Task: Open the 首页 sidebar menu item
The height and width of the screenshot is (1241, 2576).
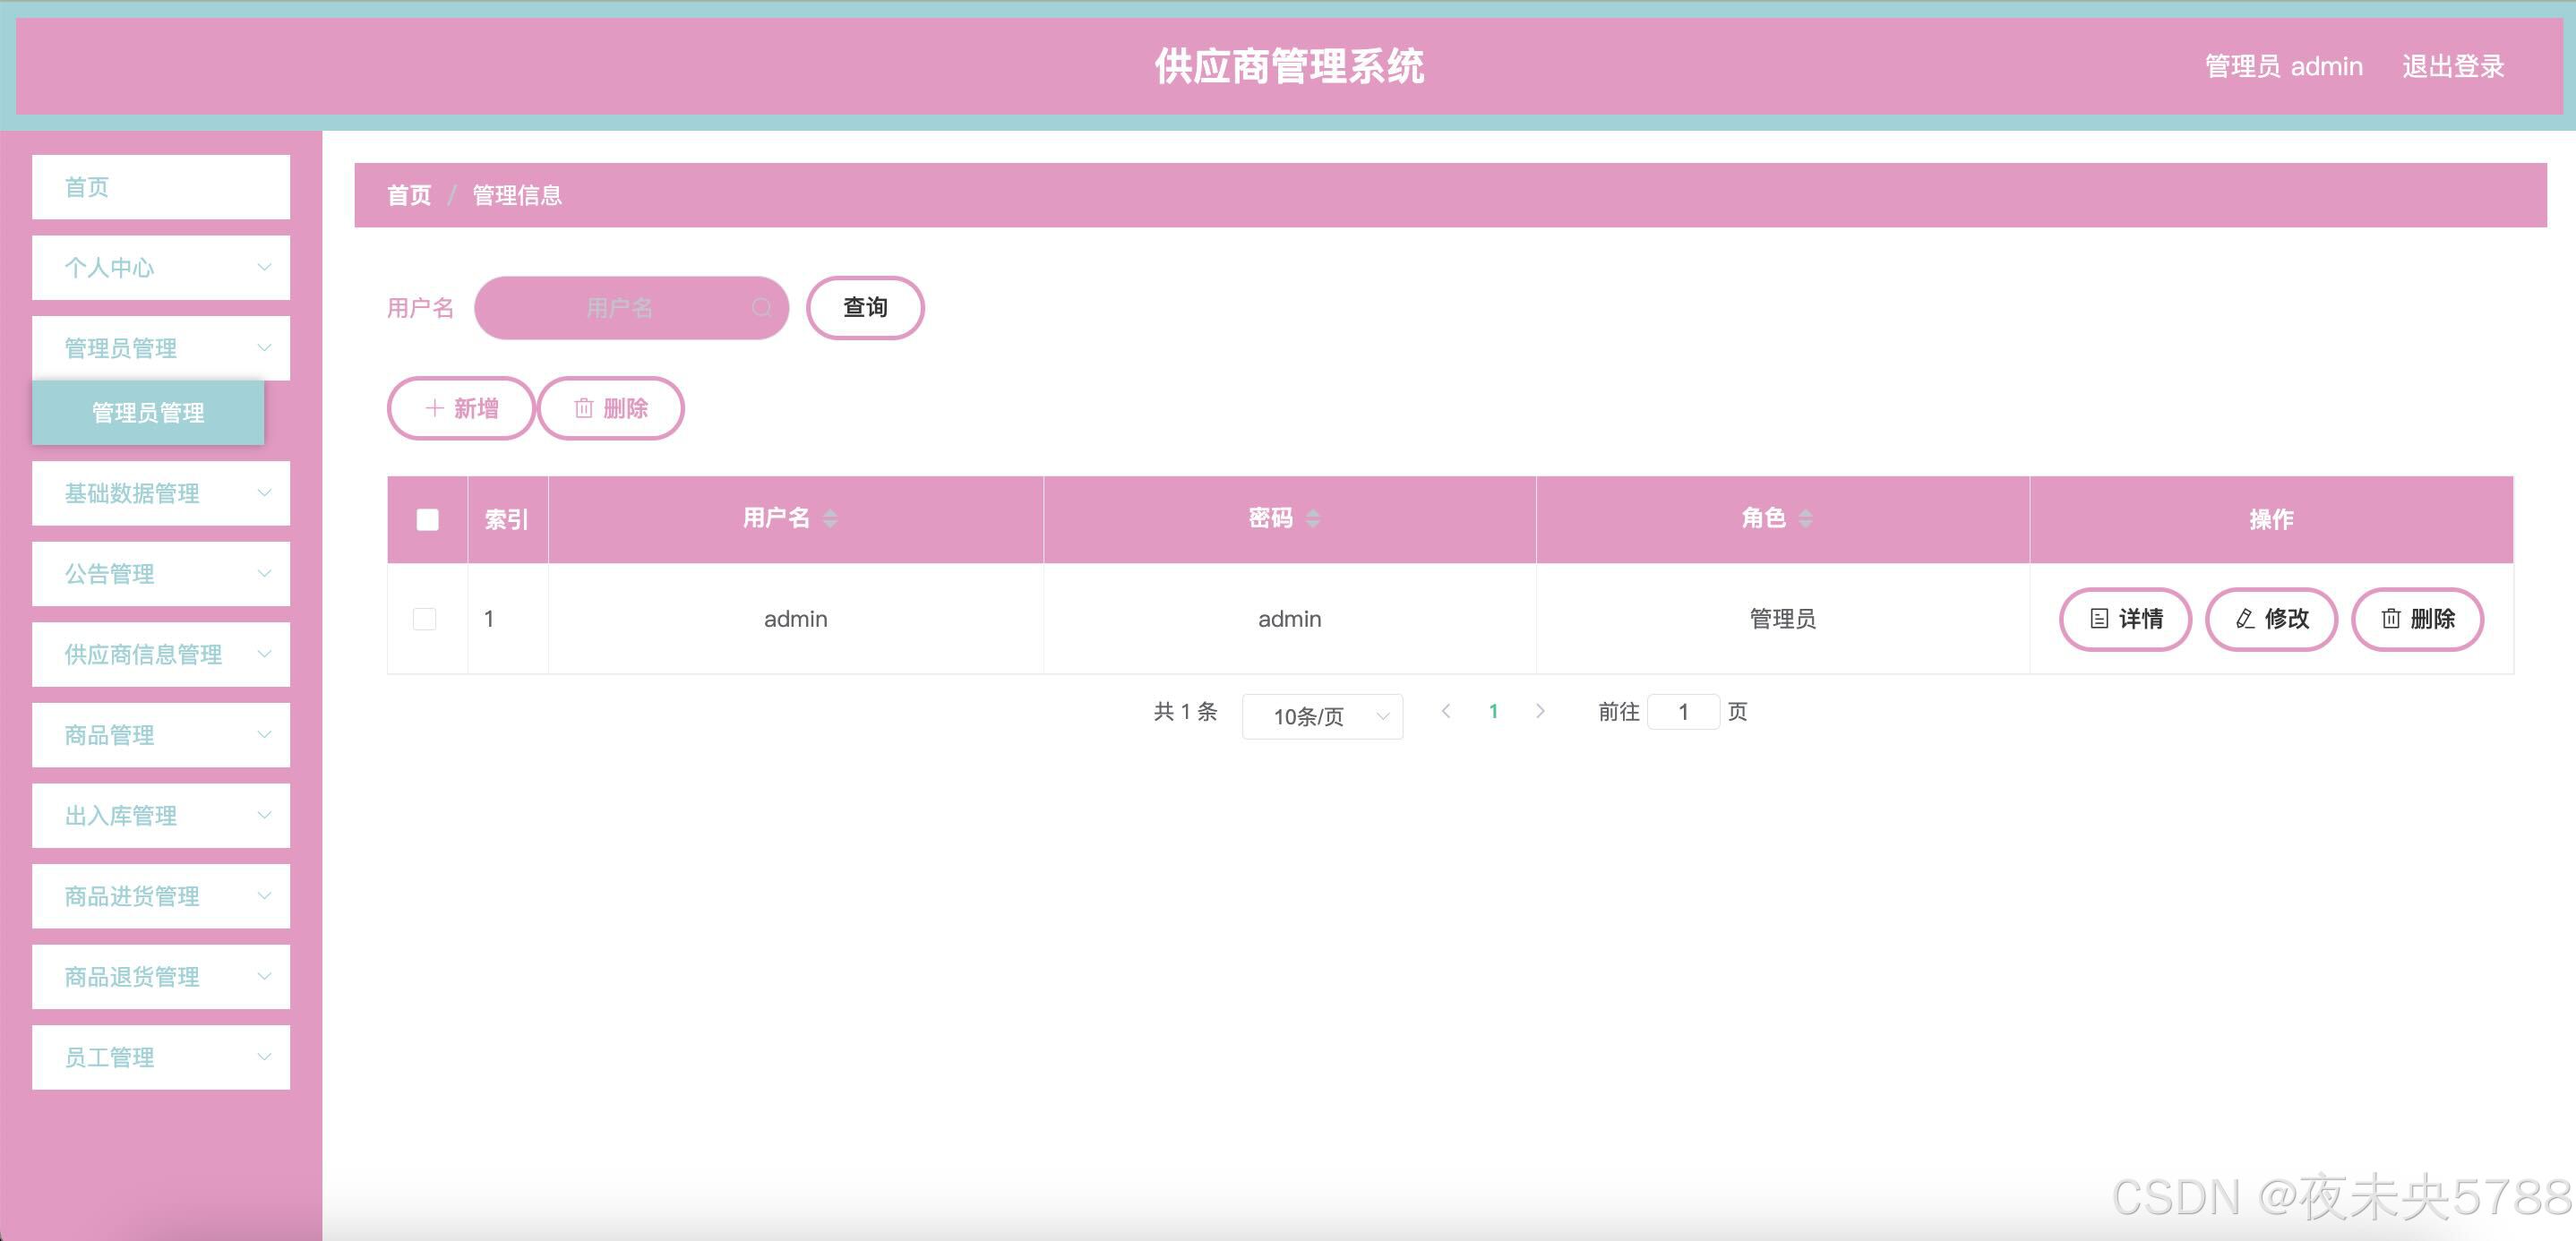Action: pos(161,187)
